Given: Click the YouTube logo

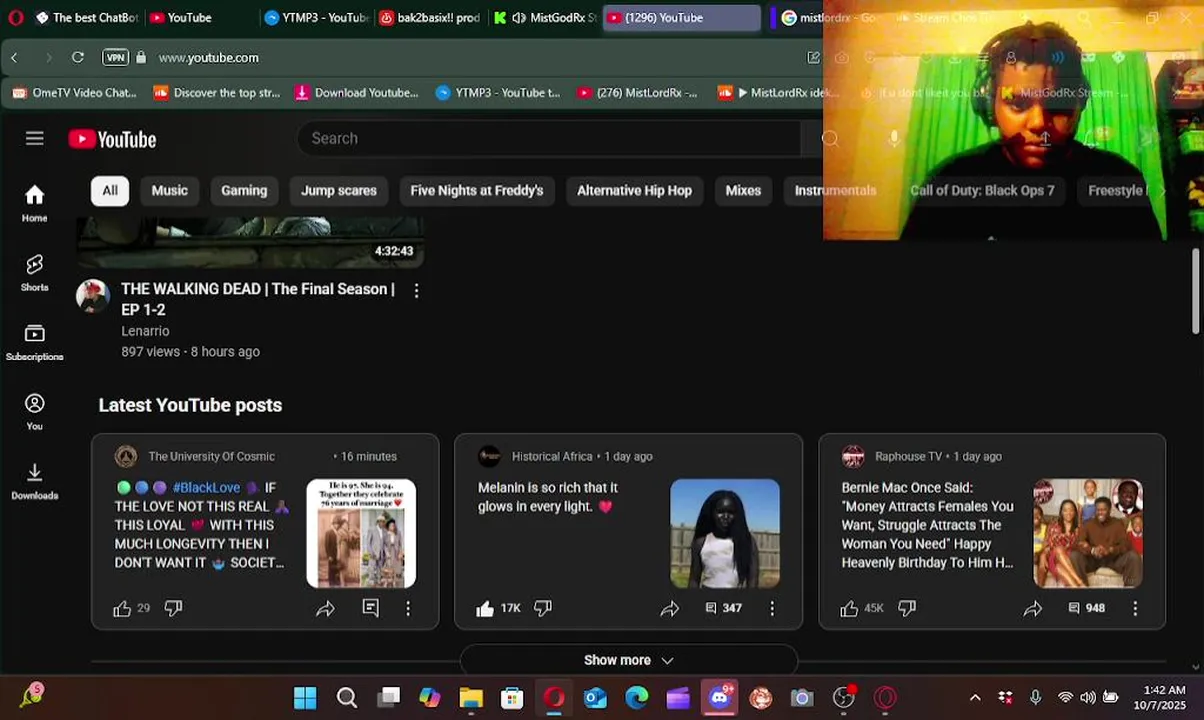Looking at the screenshot, I should 112,139.
